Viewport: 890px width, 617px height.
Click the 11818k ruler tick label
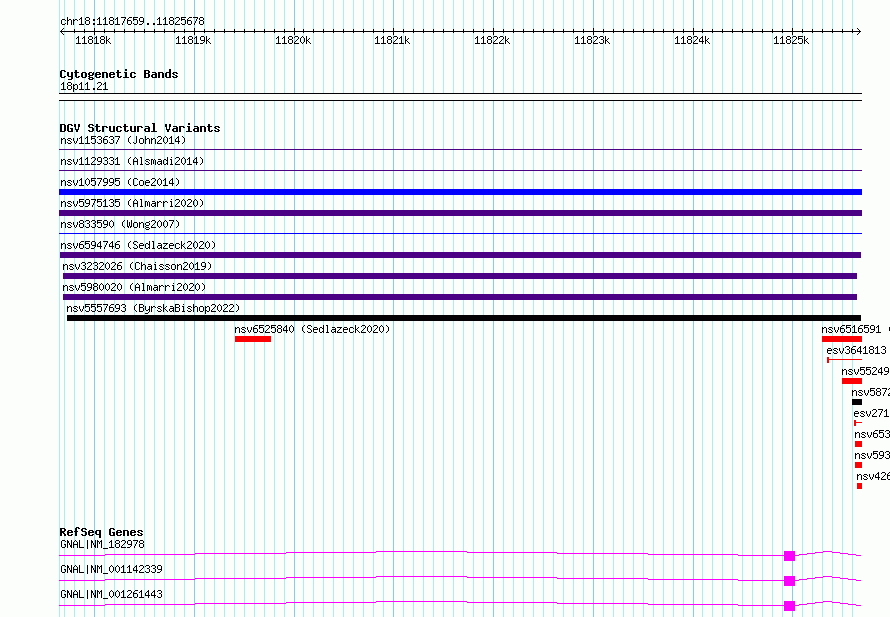[93, 40]
